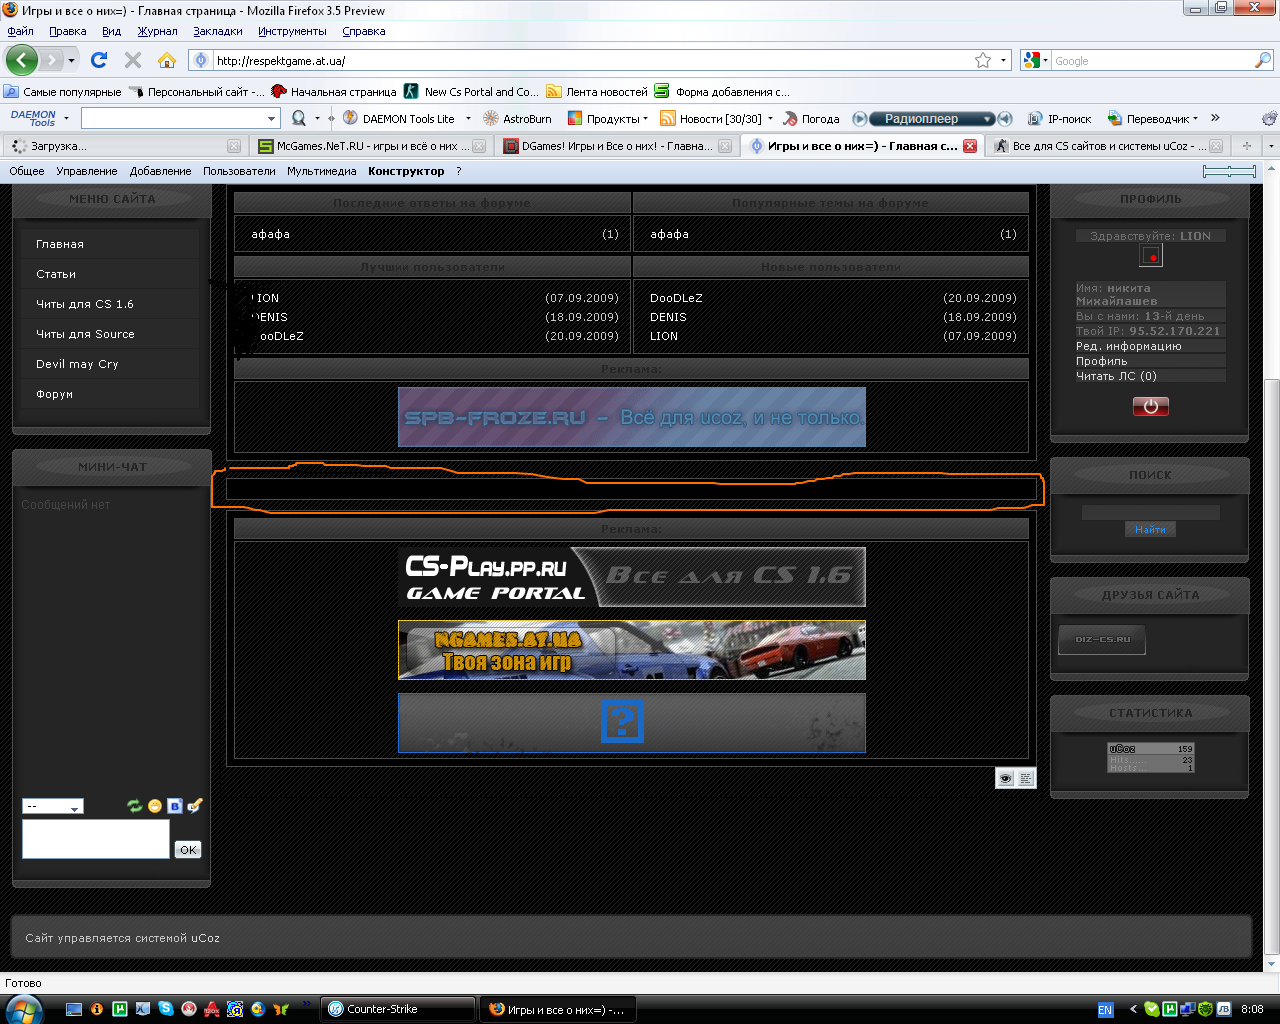The height and width of the screenshot is (1024, 1280).
Task: Open the Форум link in the site menu
Action: tap(54, 394)
